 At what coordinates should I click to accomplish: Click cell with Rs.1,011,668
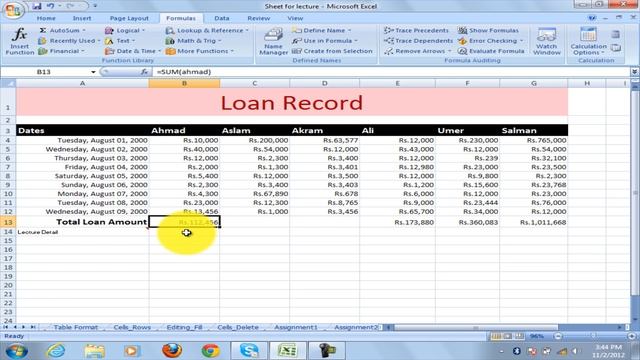pyautogui.click(x=533, y=222)
